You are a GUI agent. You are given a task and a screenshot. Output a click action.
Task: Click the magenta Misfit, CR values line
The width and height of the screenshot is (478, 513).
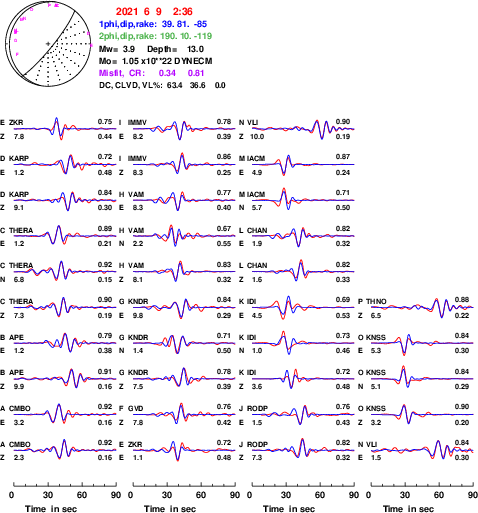tap(152, 73)
